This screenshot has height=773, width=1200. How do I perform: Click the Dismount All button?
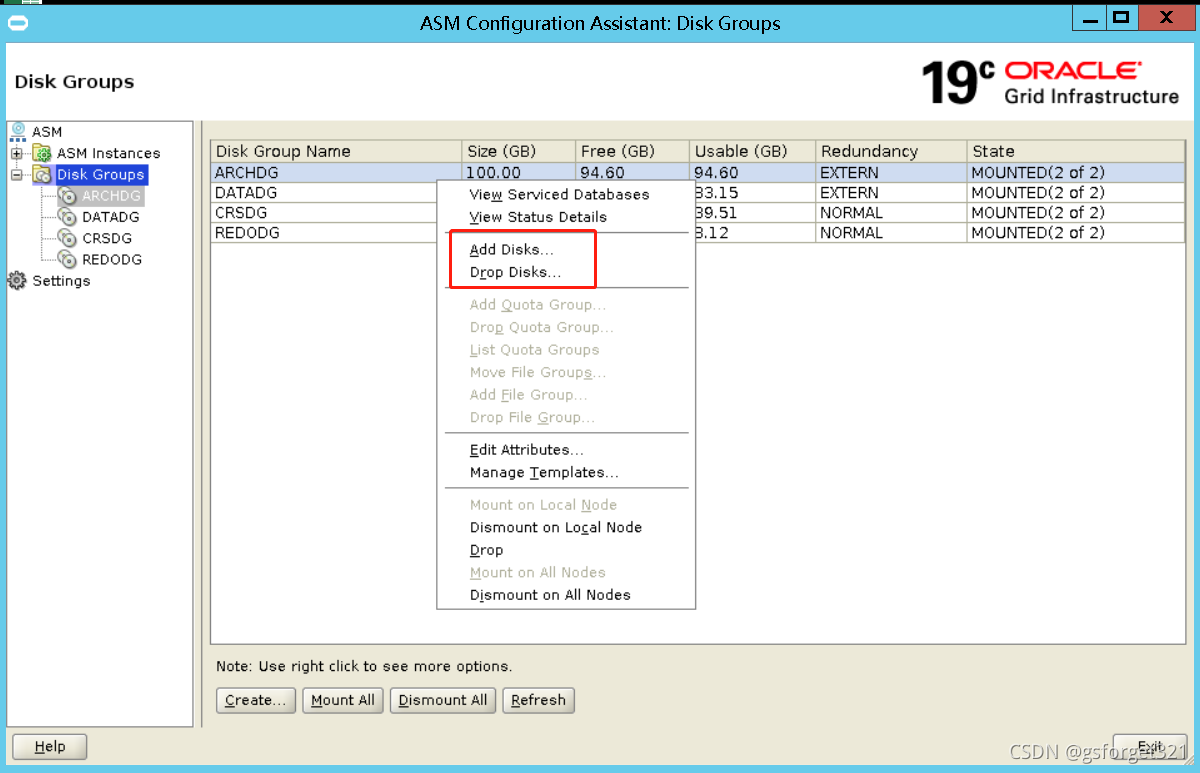443,700
